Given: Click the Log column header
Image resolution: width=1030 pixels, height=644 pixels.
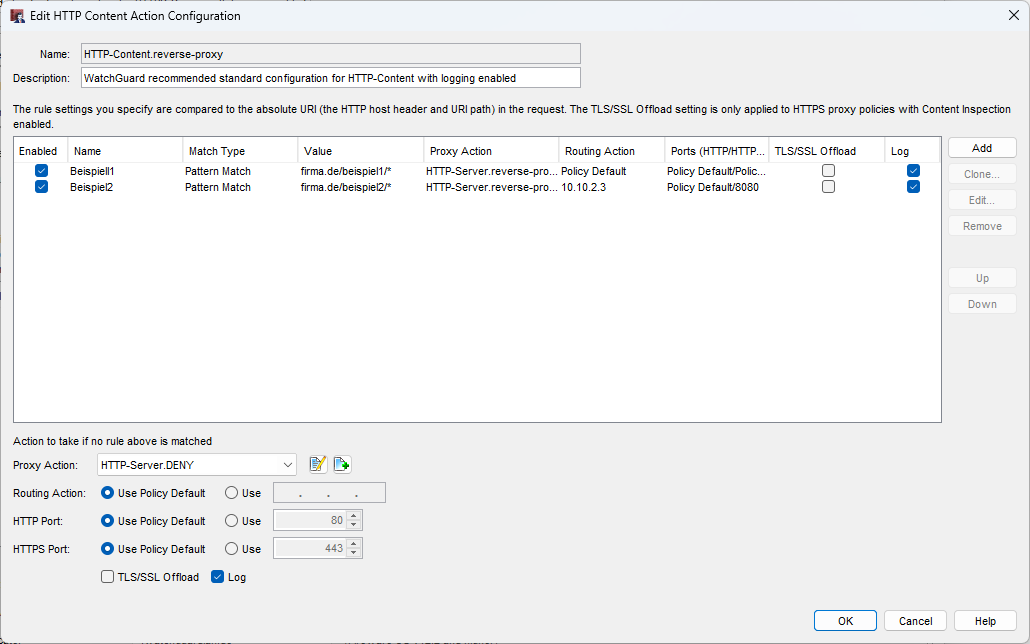Looking at the screenshot, I should pyautogui.click(x=912, y=151).
